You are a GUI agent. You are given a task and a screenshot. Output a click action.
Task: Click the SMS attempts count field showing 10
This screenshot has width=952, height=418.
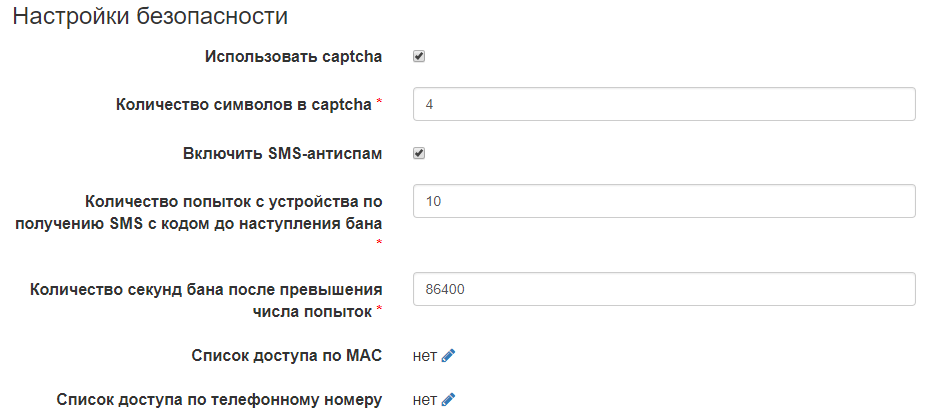[x=664, y=201]
